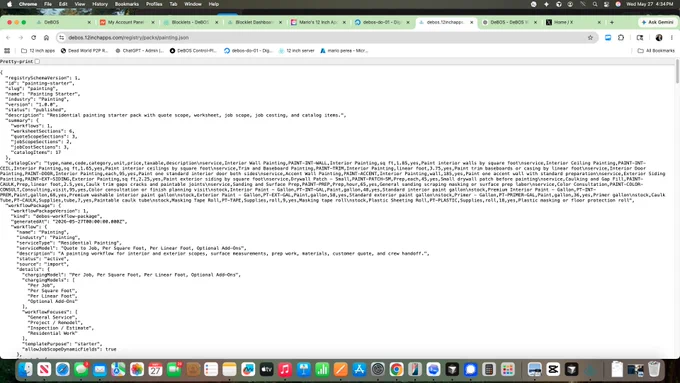The height and width of the screenshot is (383, 680).
Task: Open the home page icon
Action: click(x=46, y=38)
